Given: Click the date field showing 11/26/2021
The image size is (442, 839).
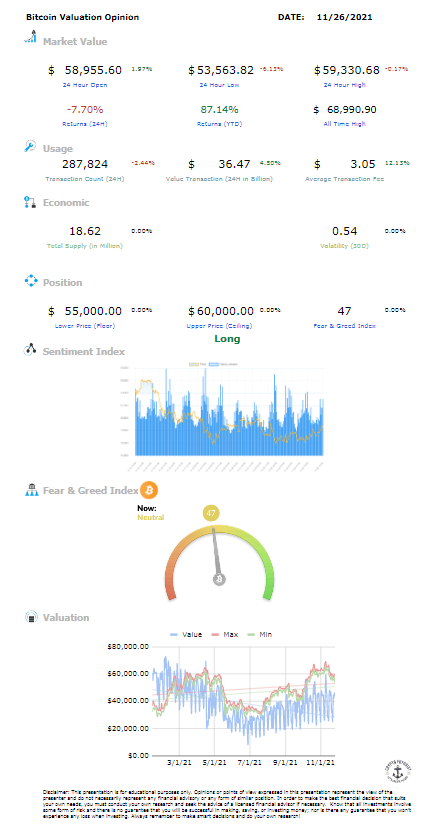Looking at the screenshot, I should [344, 17].
